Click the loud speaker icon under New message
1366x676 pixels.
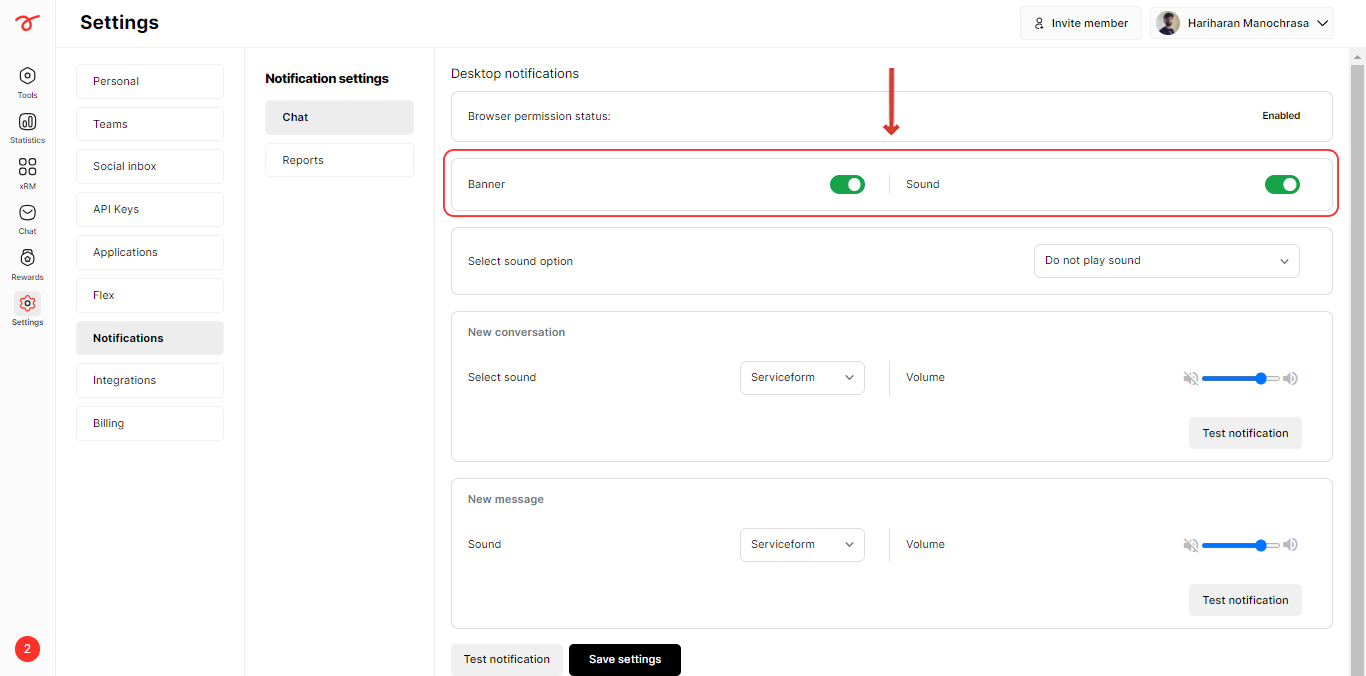coord(1290,545)
